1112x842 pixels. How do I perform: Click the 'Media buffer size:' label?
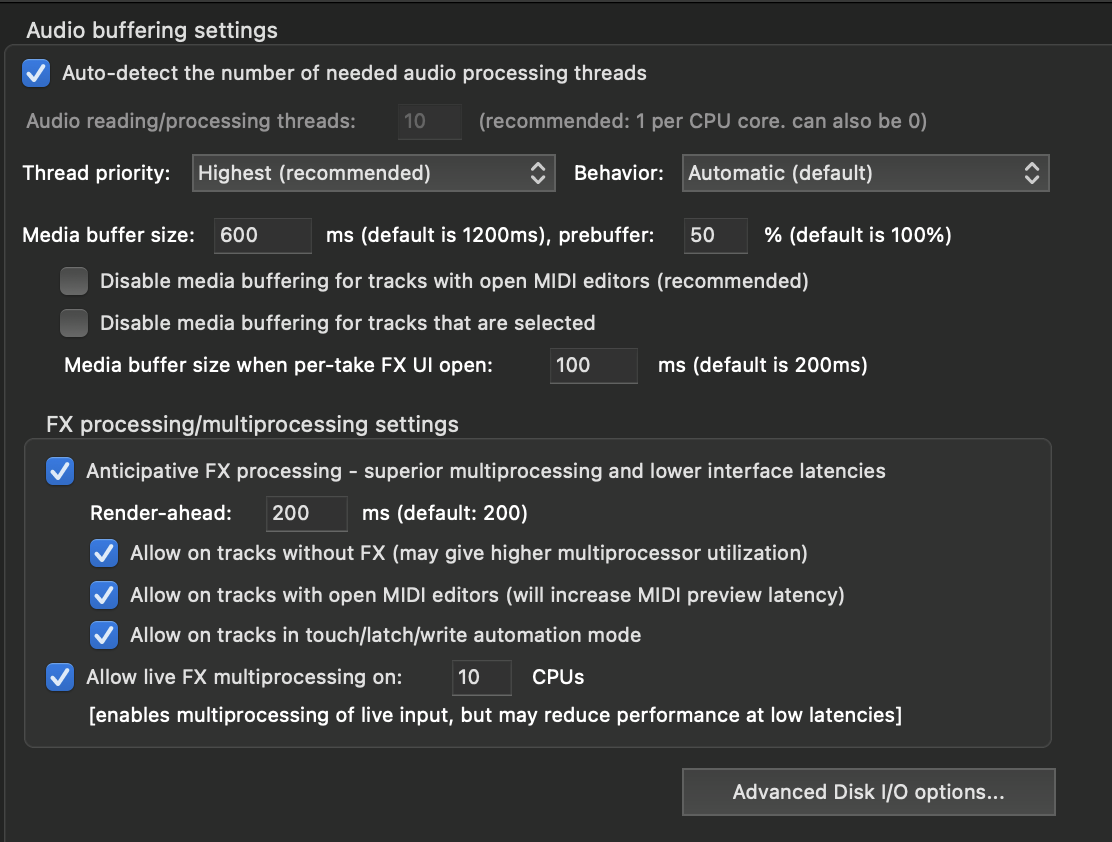tap(108, 235)
